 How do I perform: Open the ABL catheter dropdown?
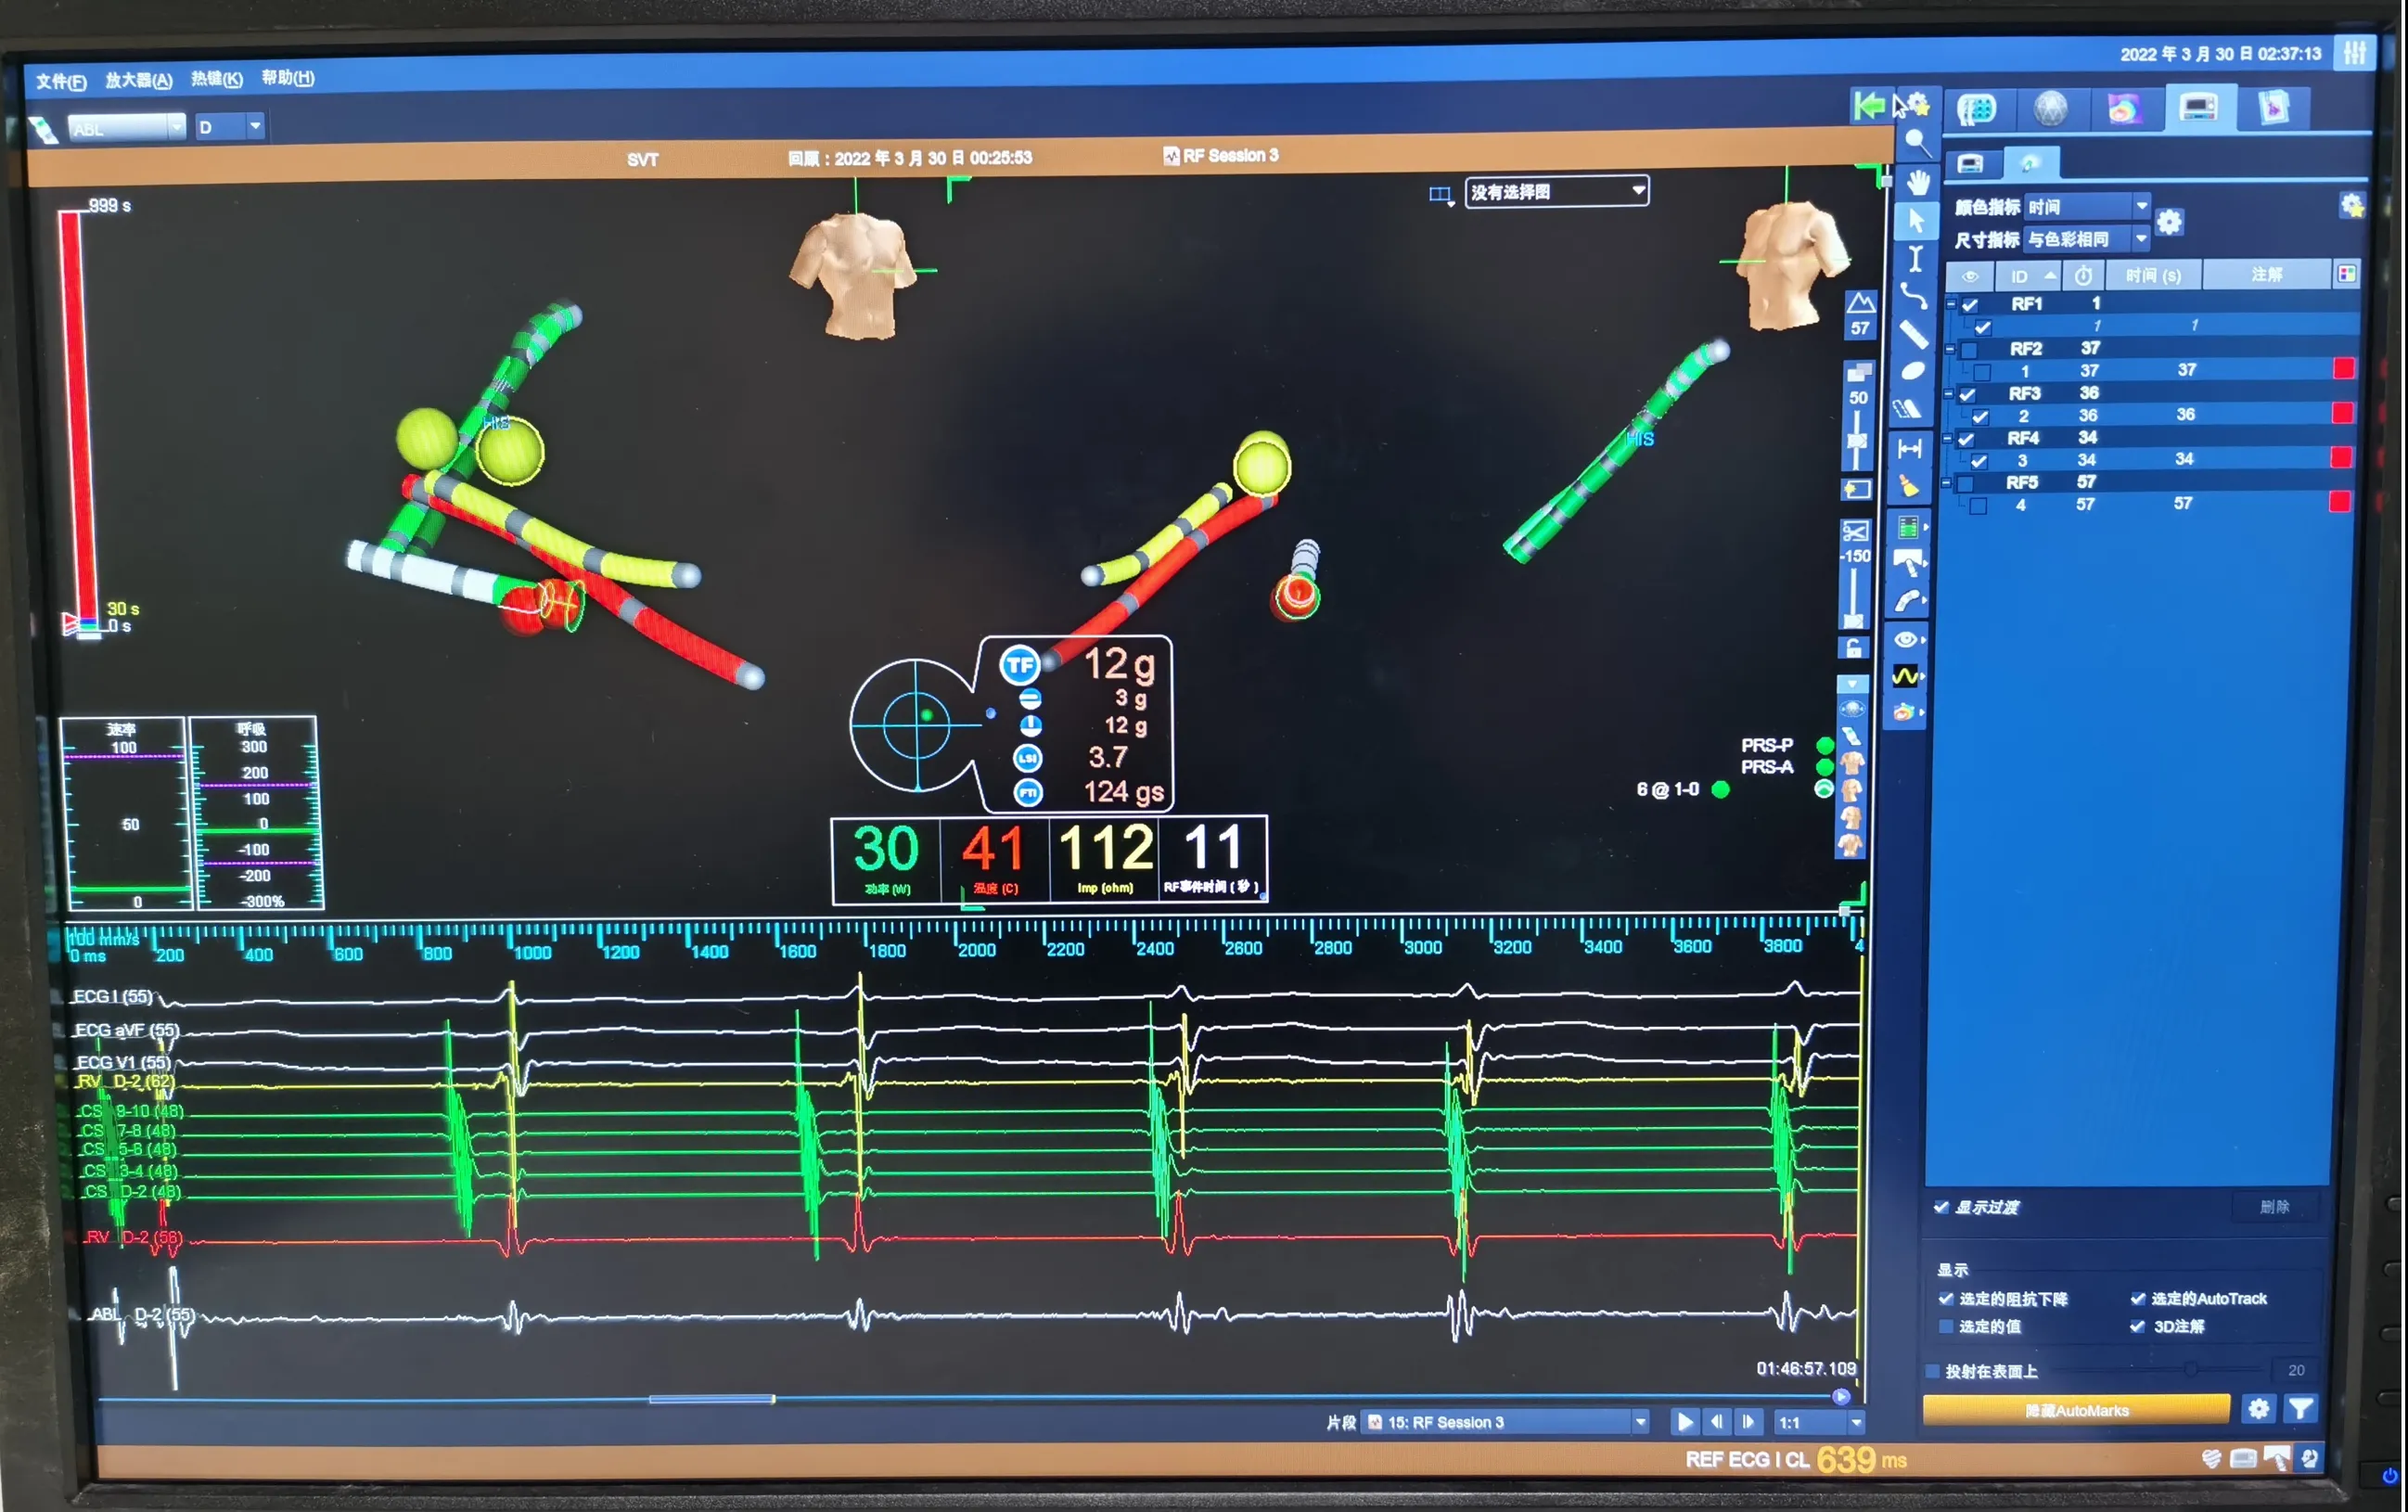126,128
